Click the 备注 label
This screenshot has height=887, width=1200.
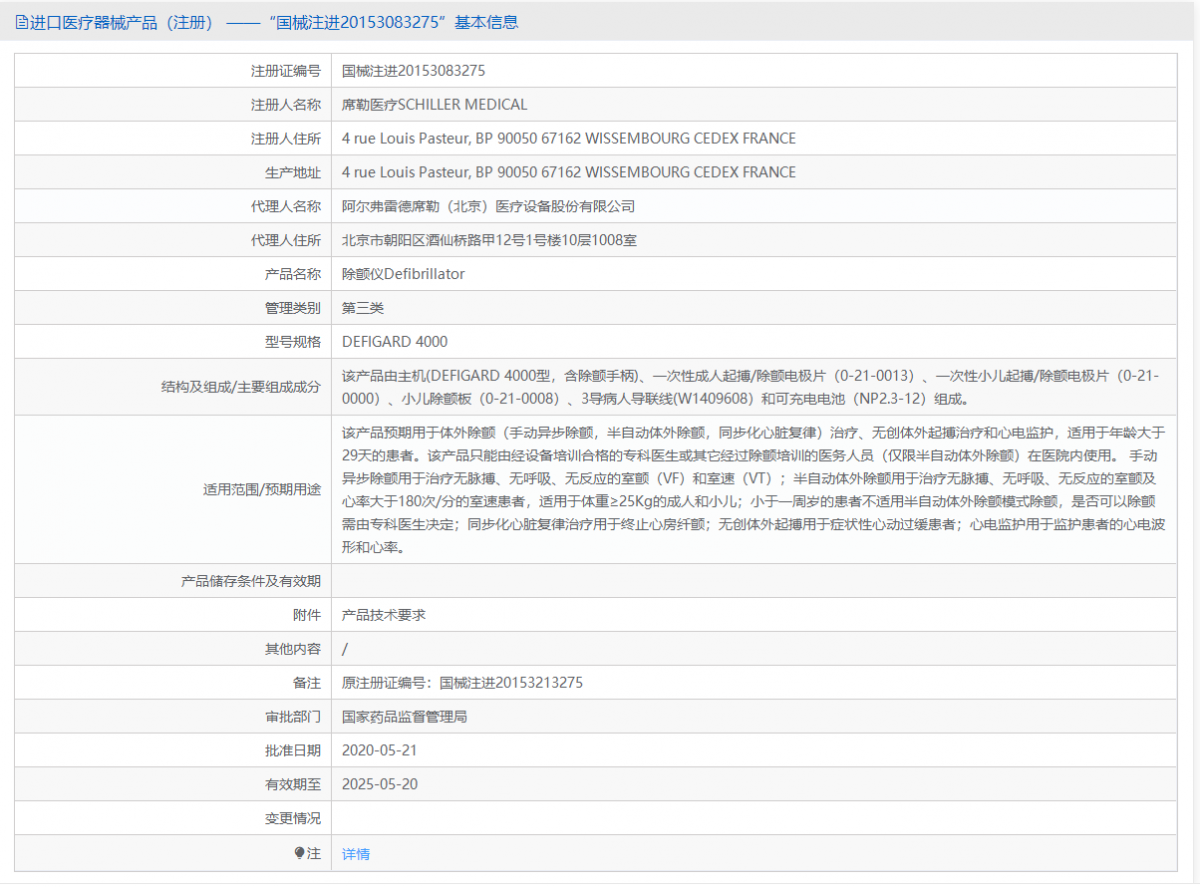[307, 683]
